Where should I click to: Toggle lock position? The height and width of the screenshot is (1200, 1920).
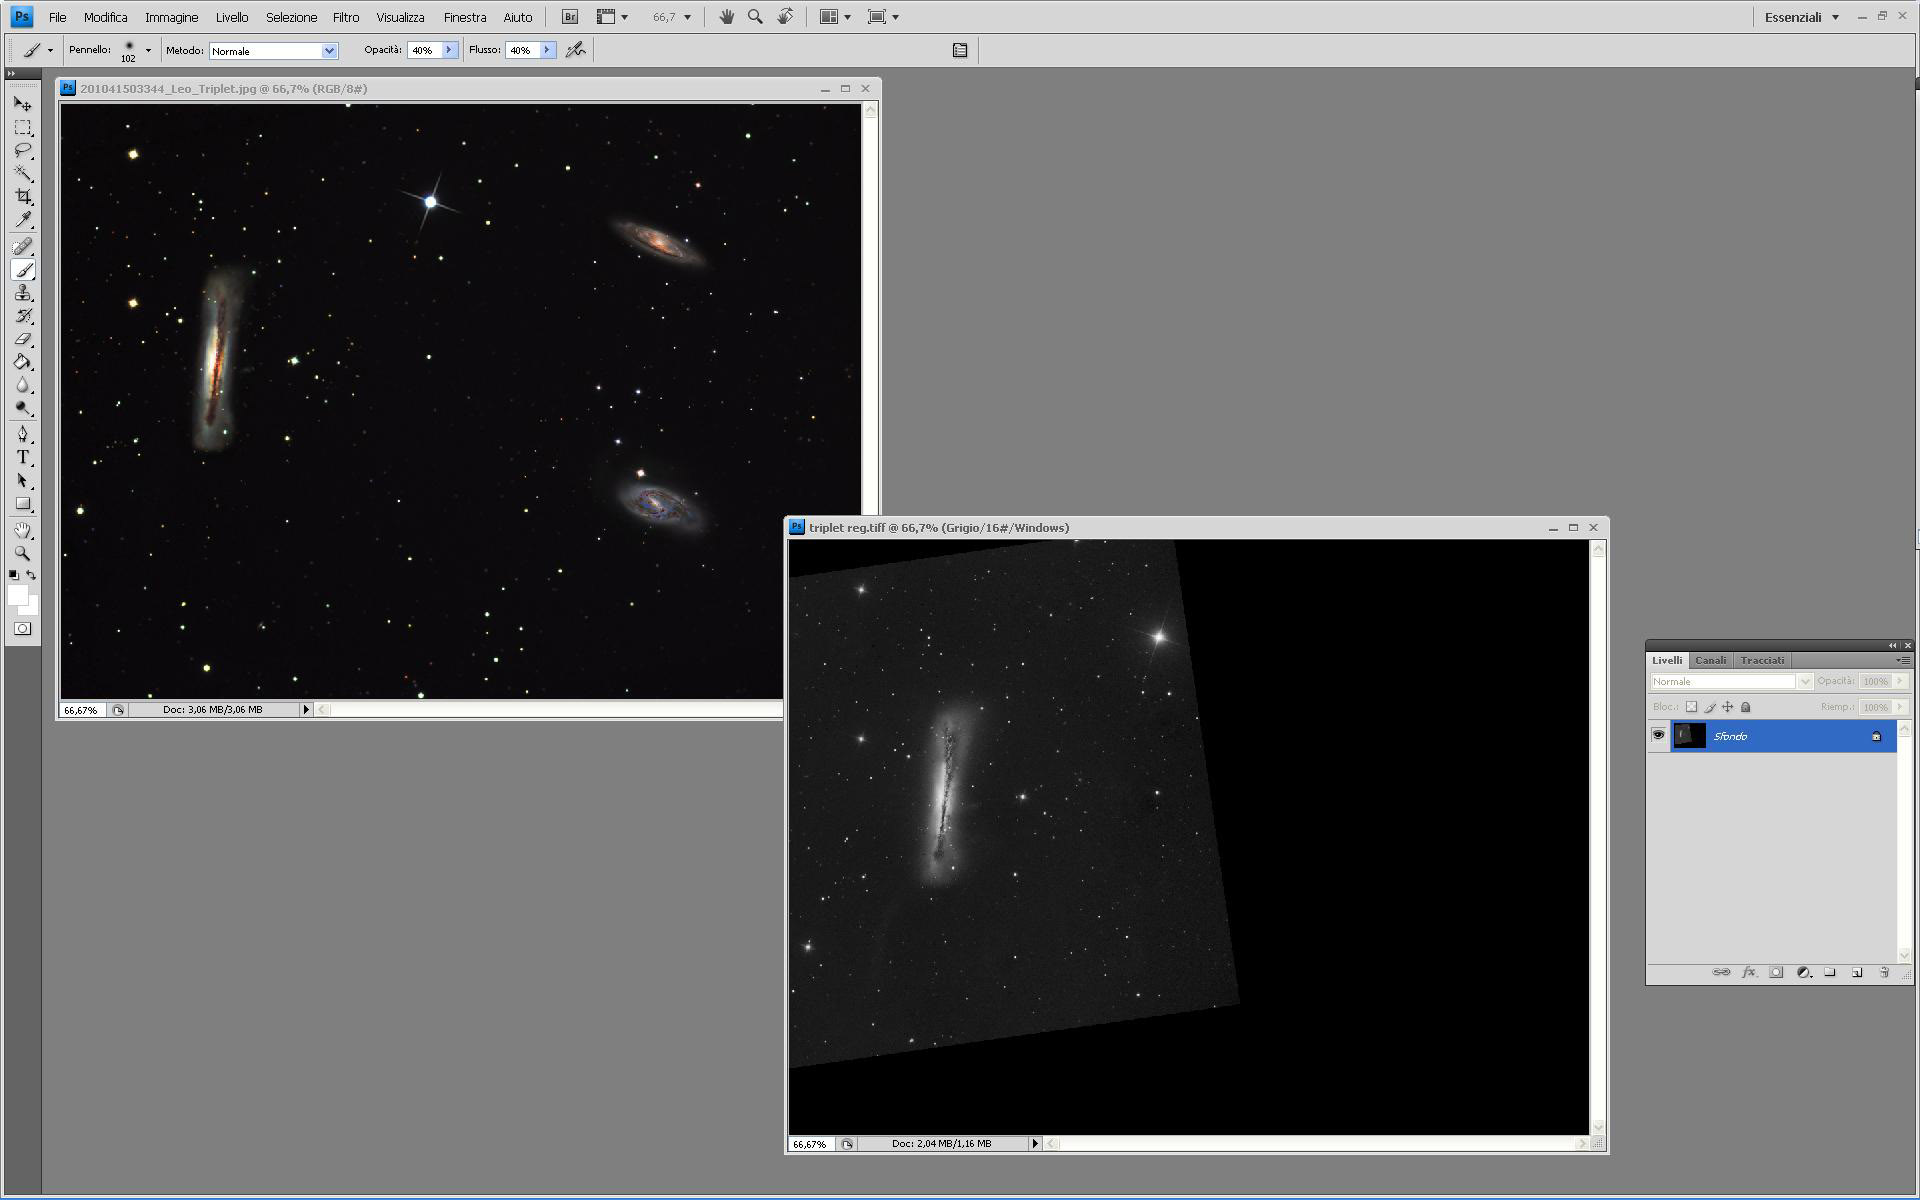pos(1727,707)
